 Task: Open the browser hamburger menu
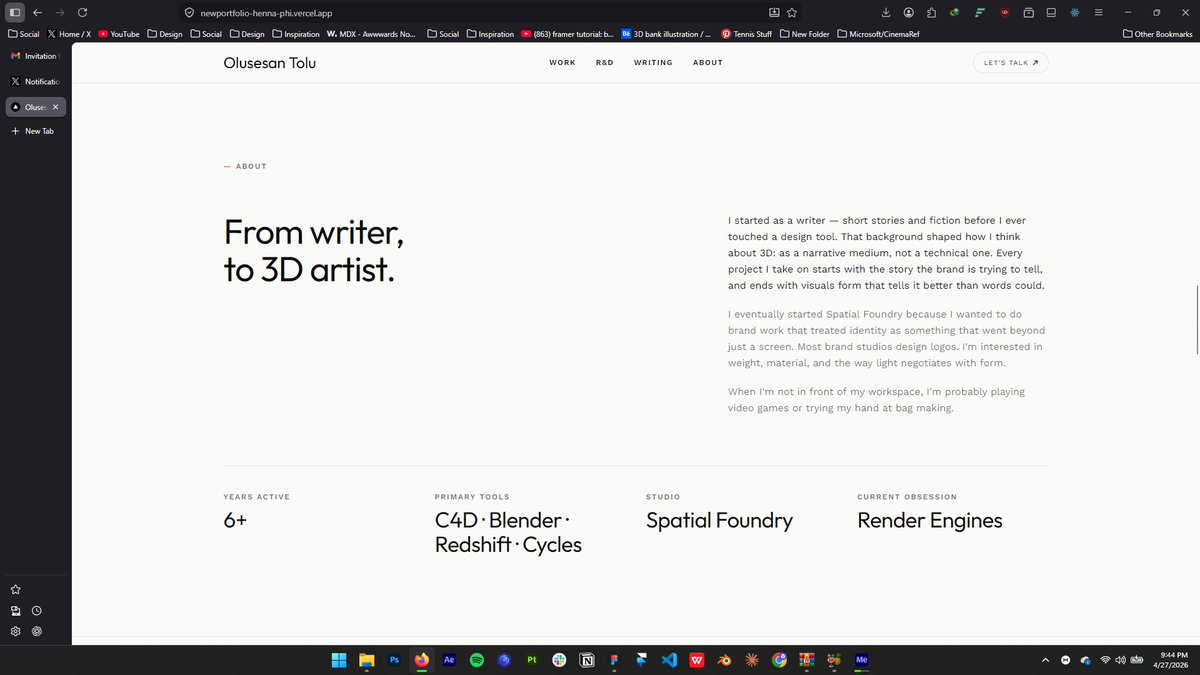pos(1099,13)
